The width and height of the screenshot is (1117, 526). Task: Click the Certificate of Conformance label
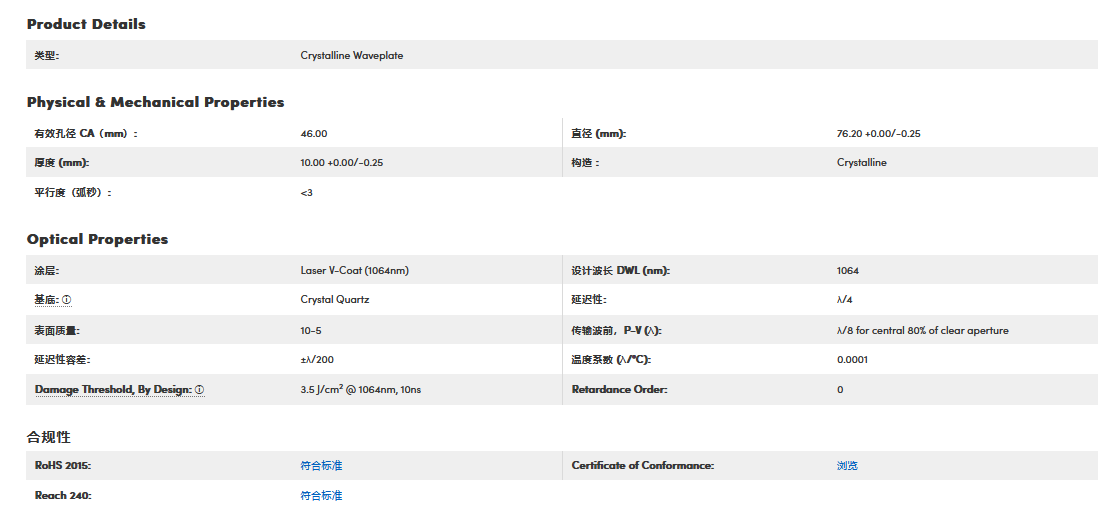[x=642, y=466]
